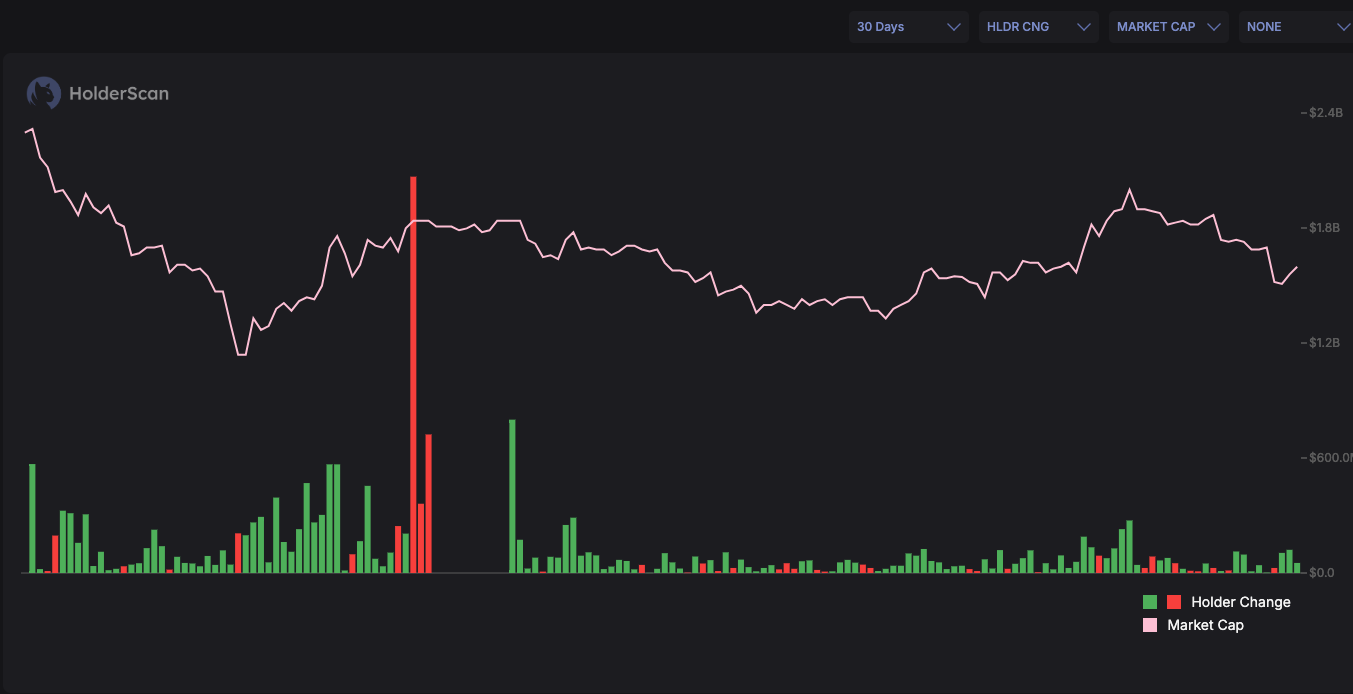The width and height of the screenshot is (1353, 694).
Task: Click the chevron on the 30 Days selector
Action: click(x=953, y=27)
